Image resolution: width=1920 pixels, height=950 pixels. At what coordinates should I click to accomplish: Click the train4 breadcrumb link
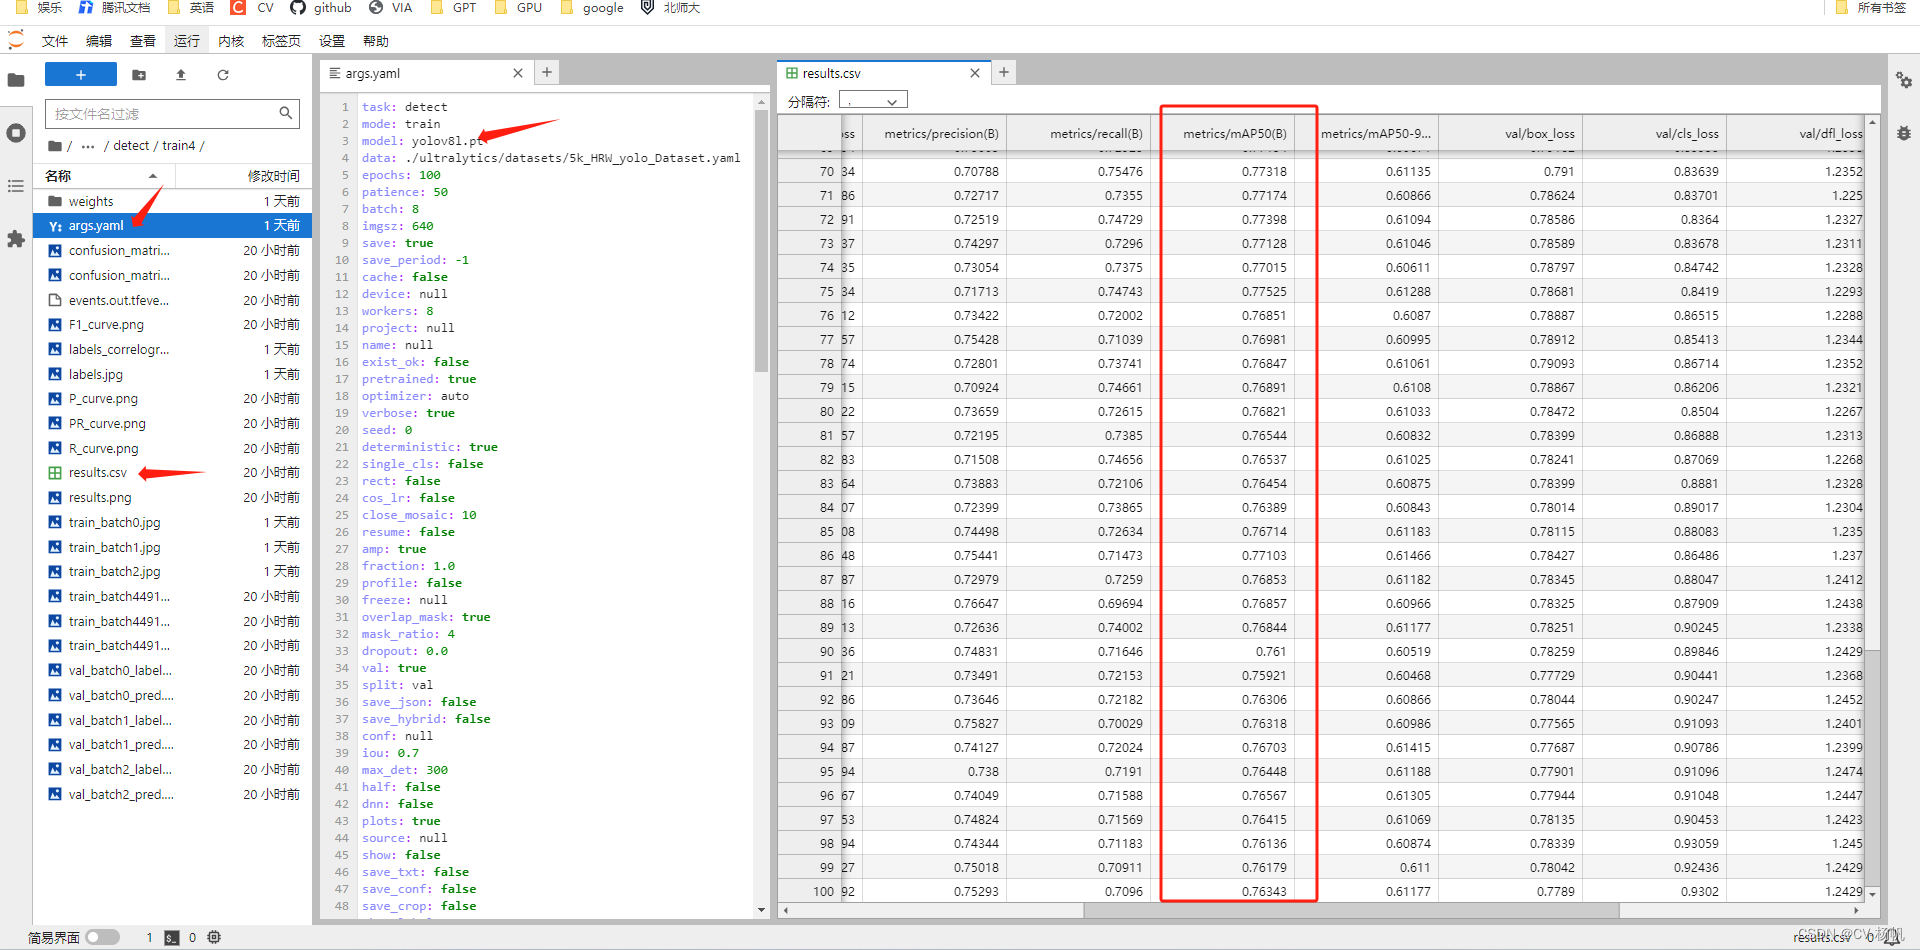click(x=179, y=146)
